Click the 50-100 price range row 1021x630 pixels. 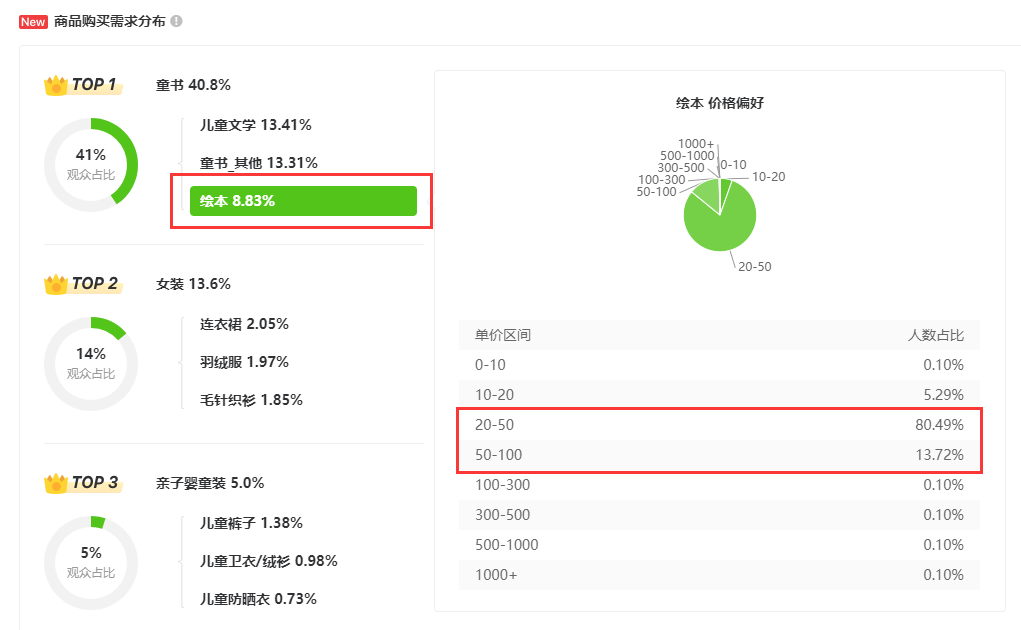[x=719, y=455]
